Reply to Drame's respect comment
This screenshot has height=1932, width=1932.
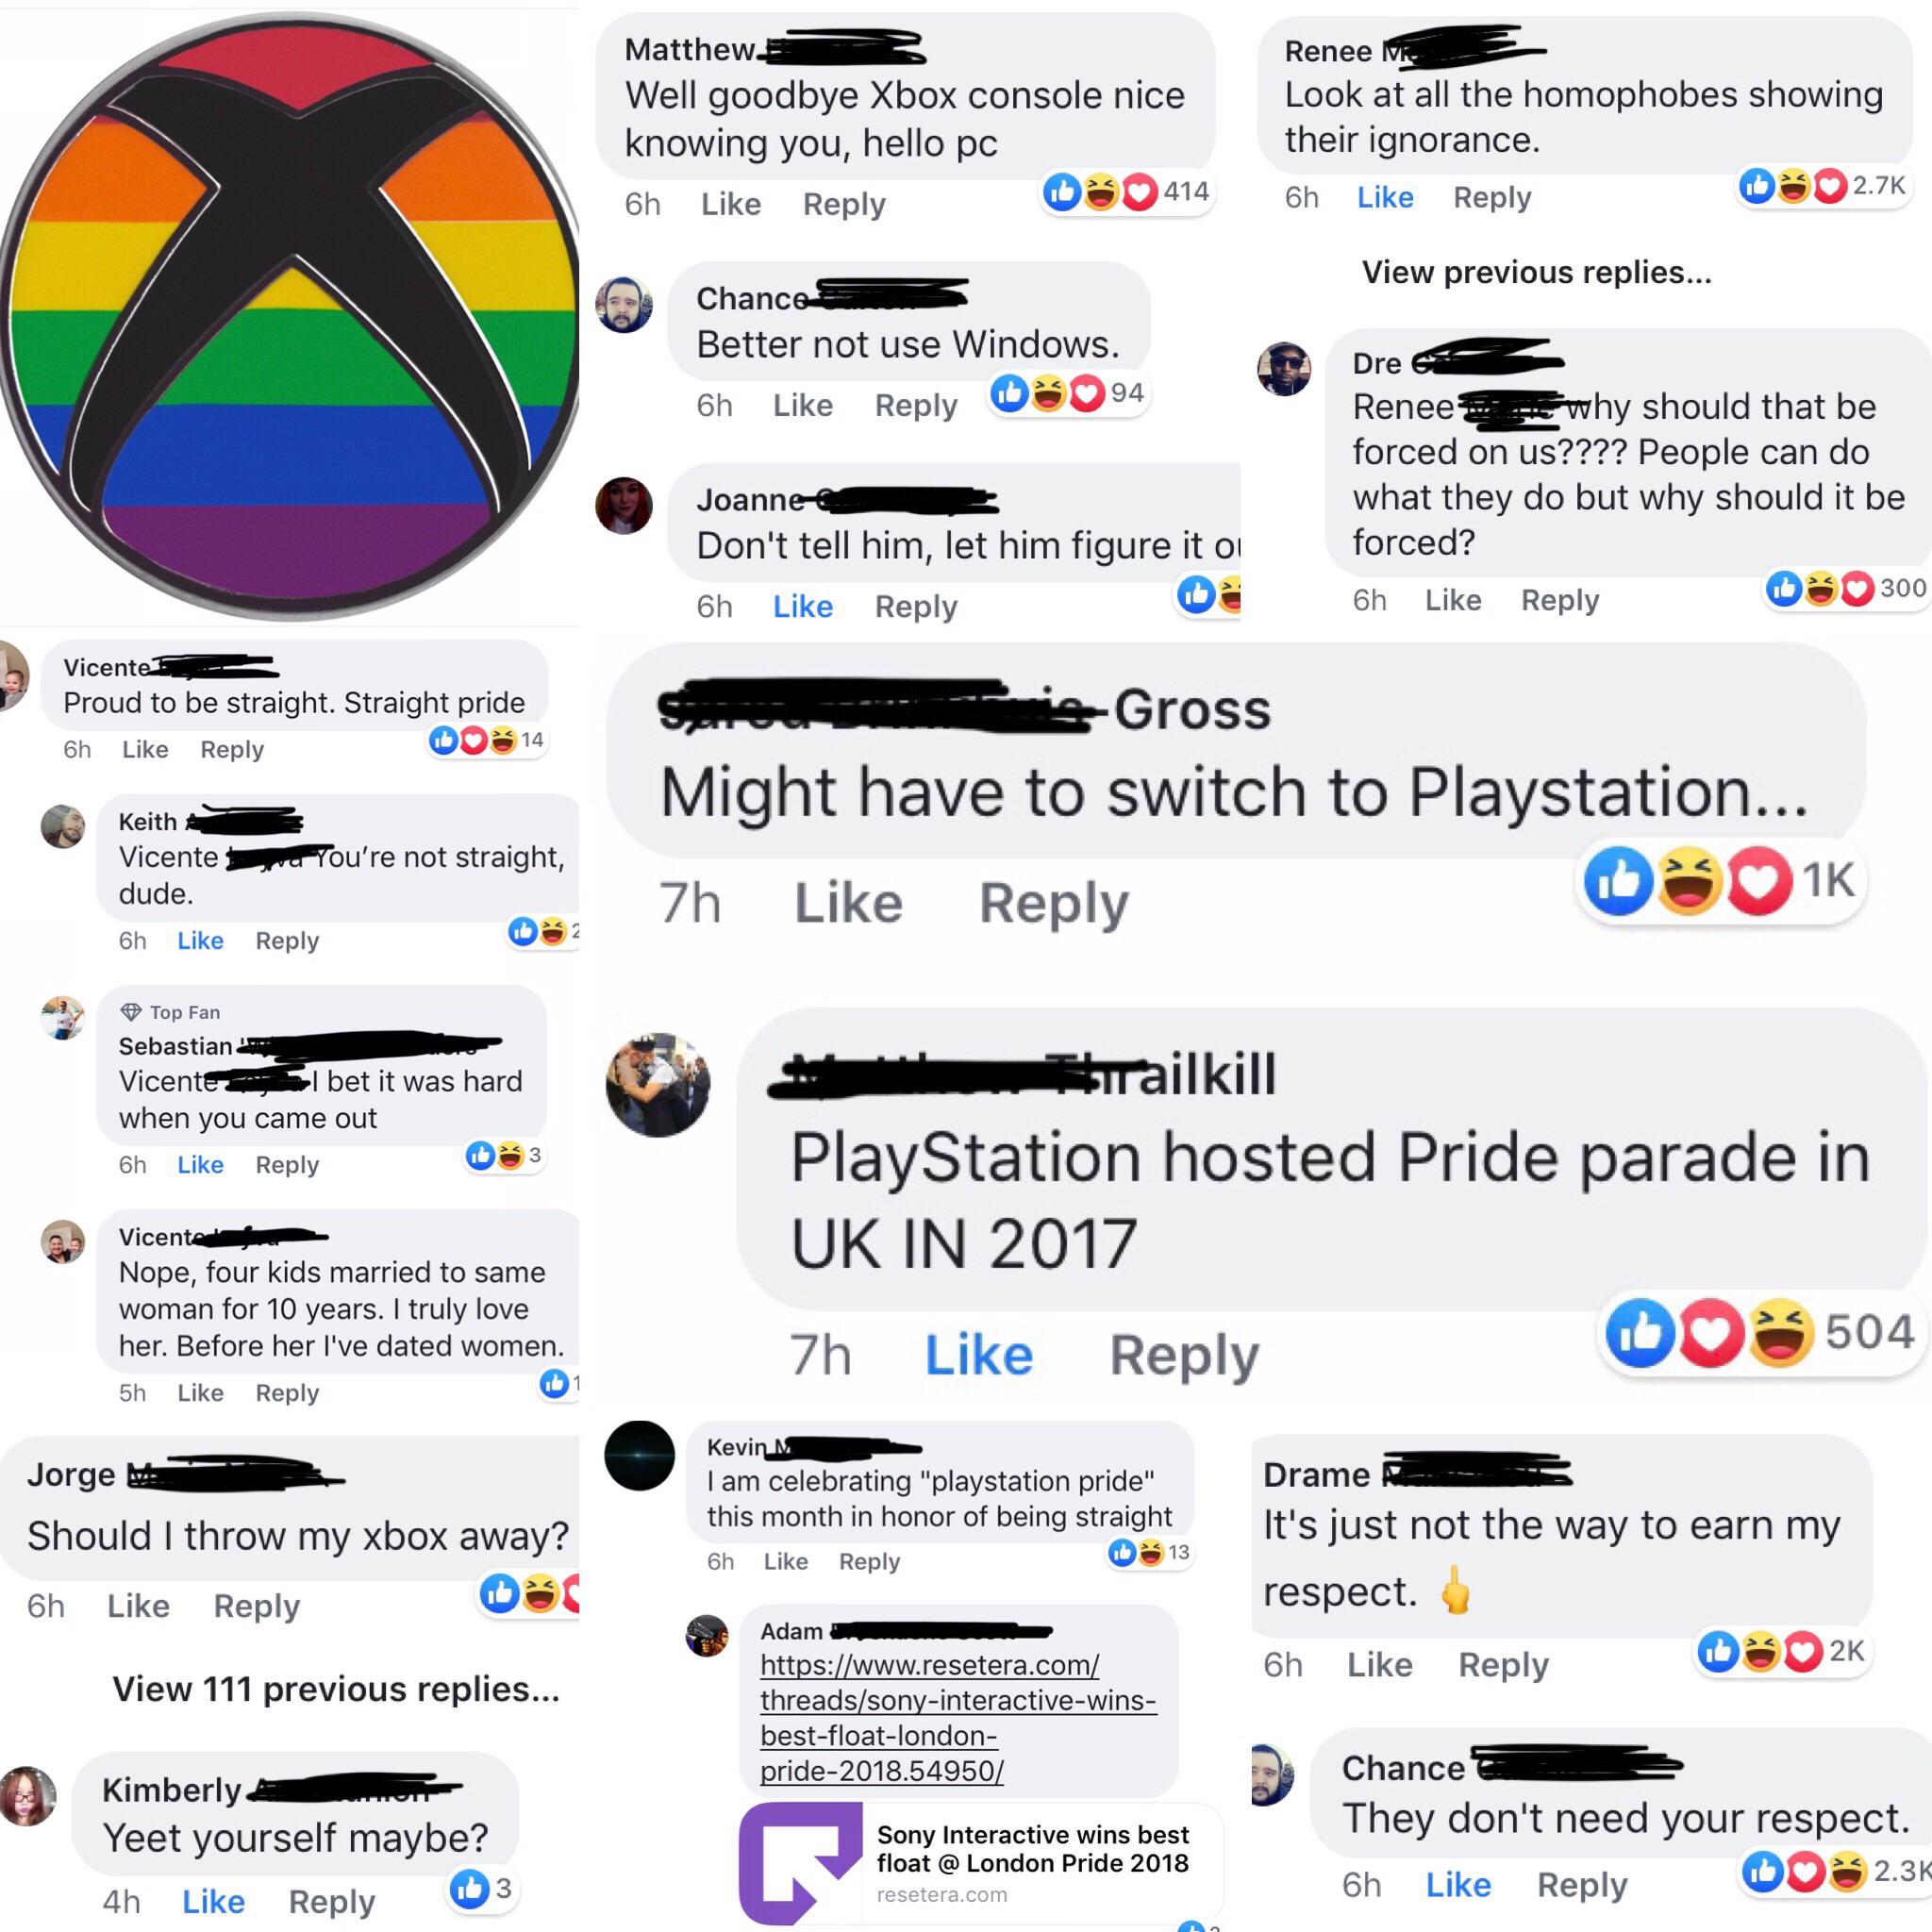(1503, 1665)
